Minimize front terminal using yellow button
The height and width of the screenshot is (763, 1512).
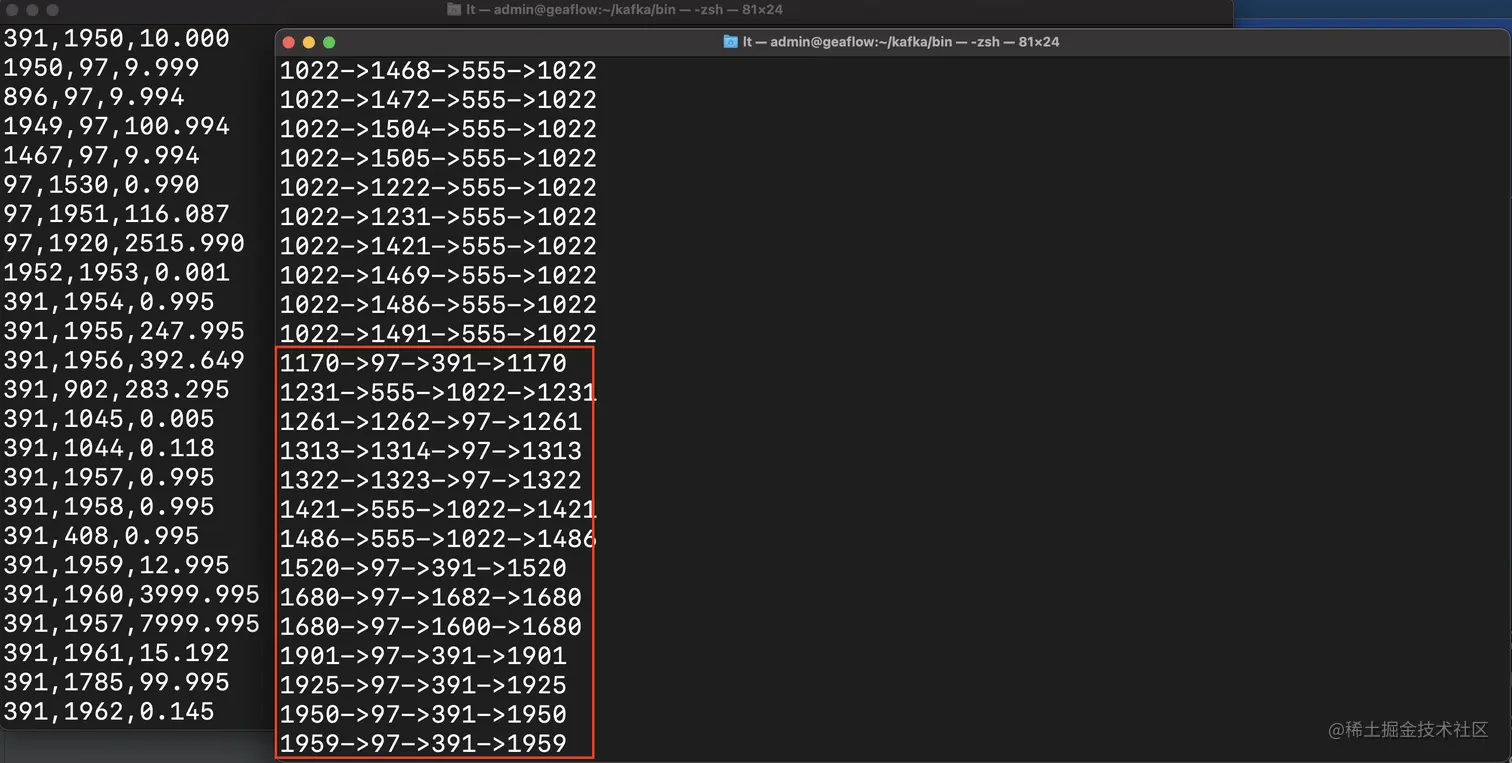pos(309,42)
